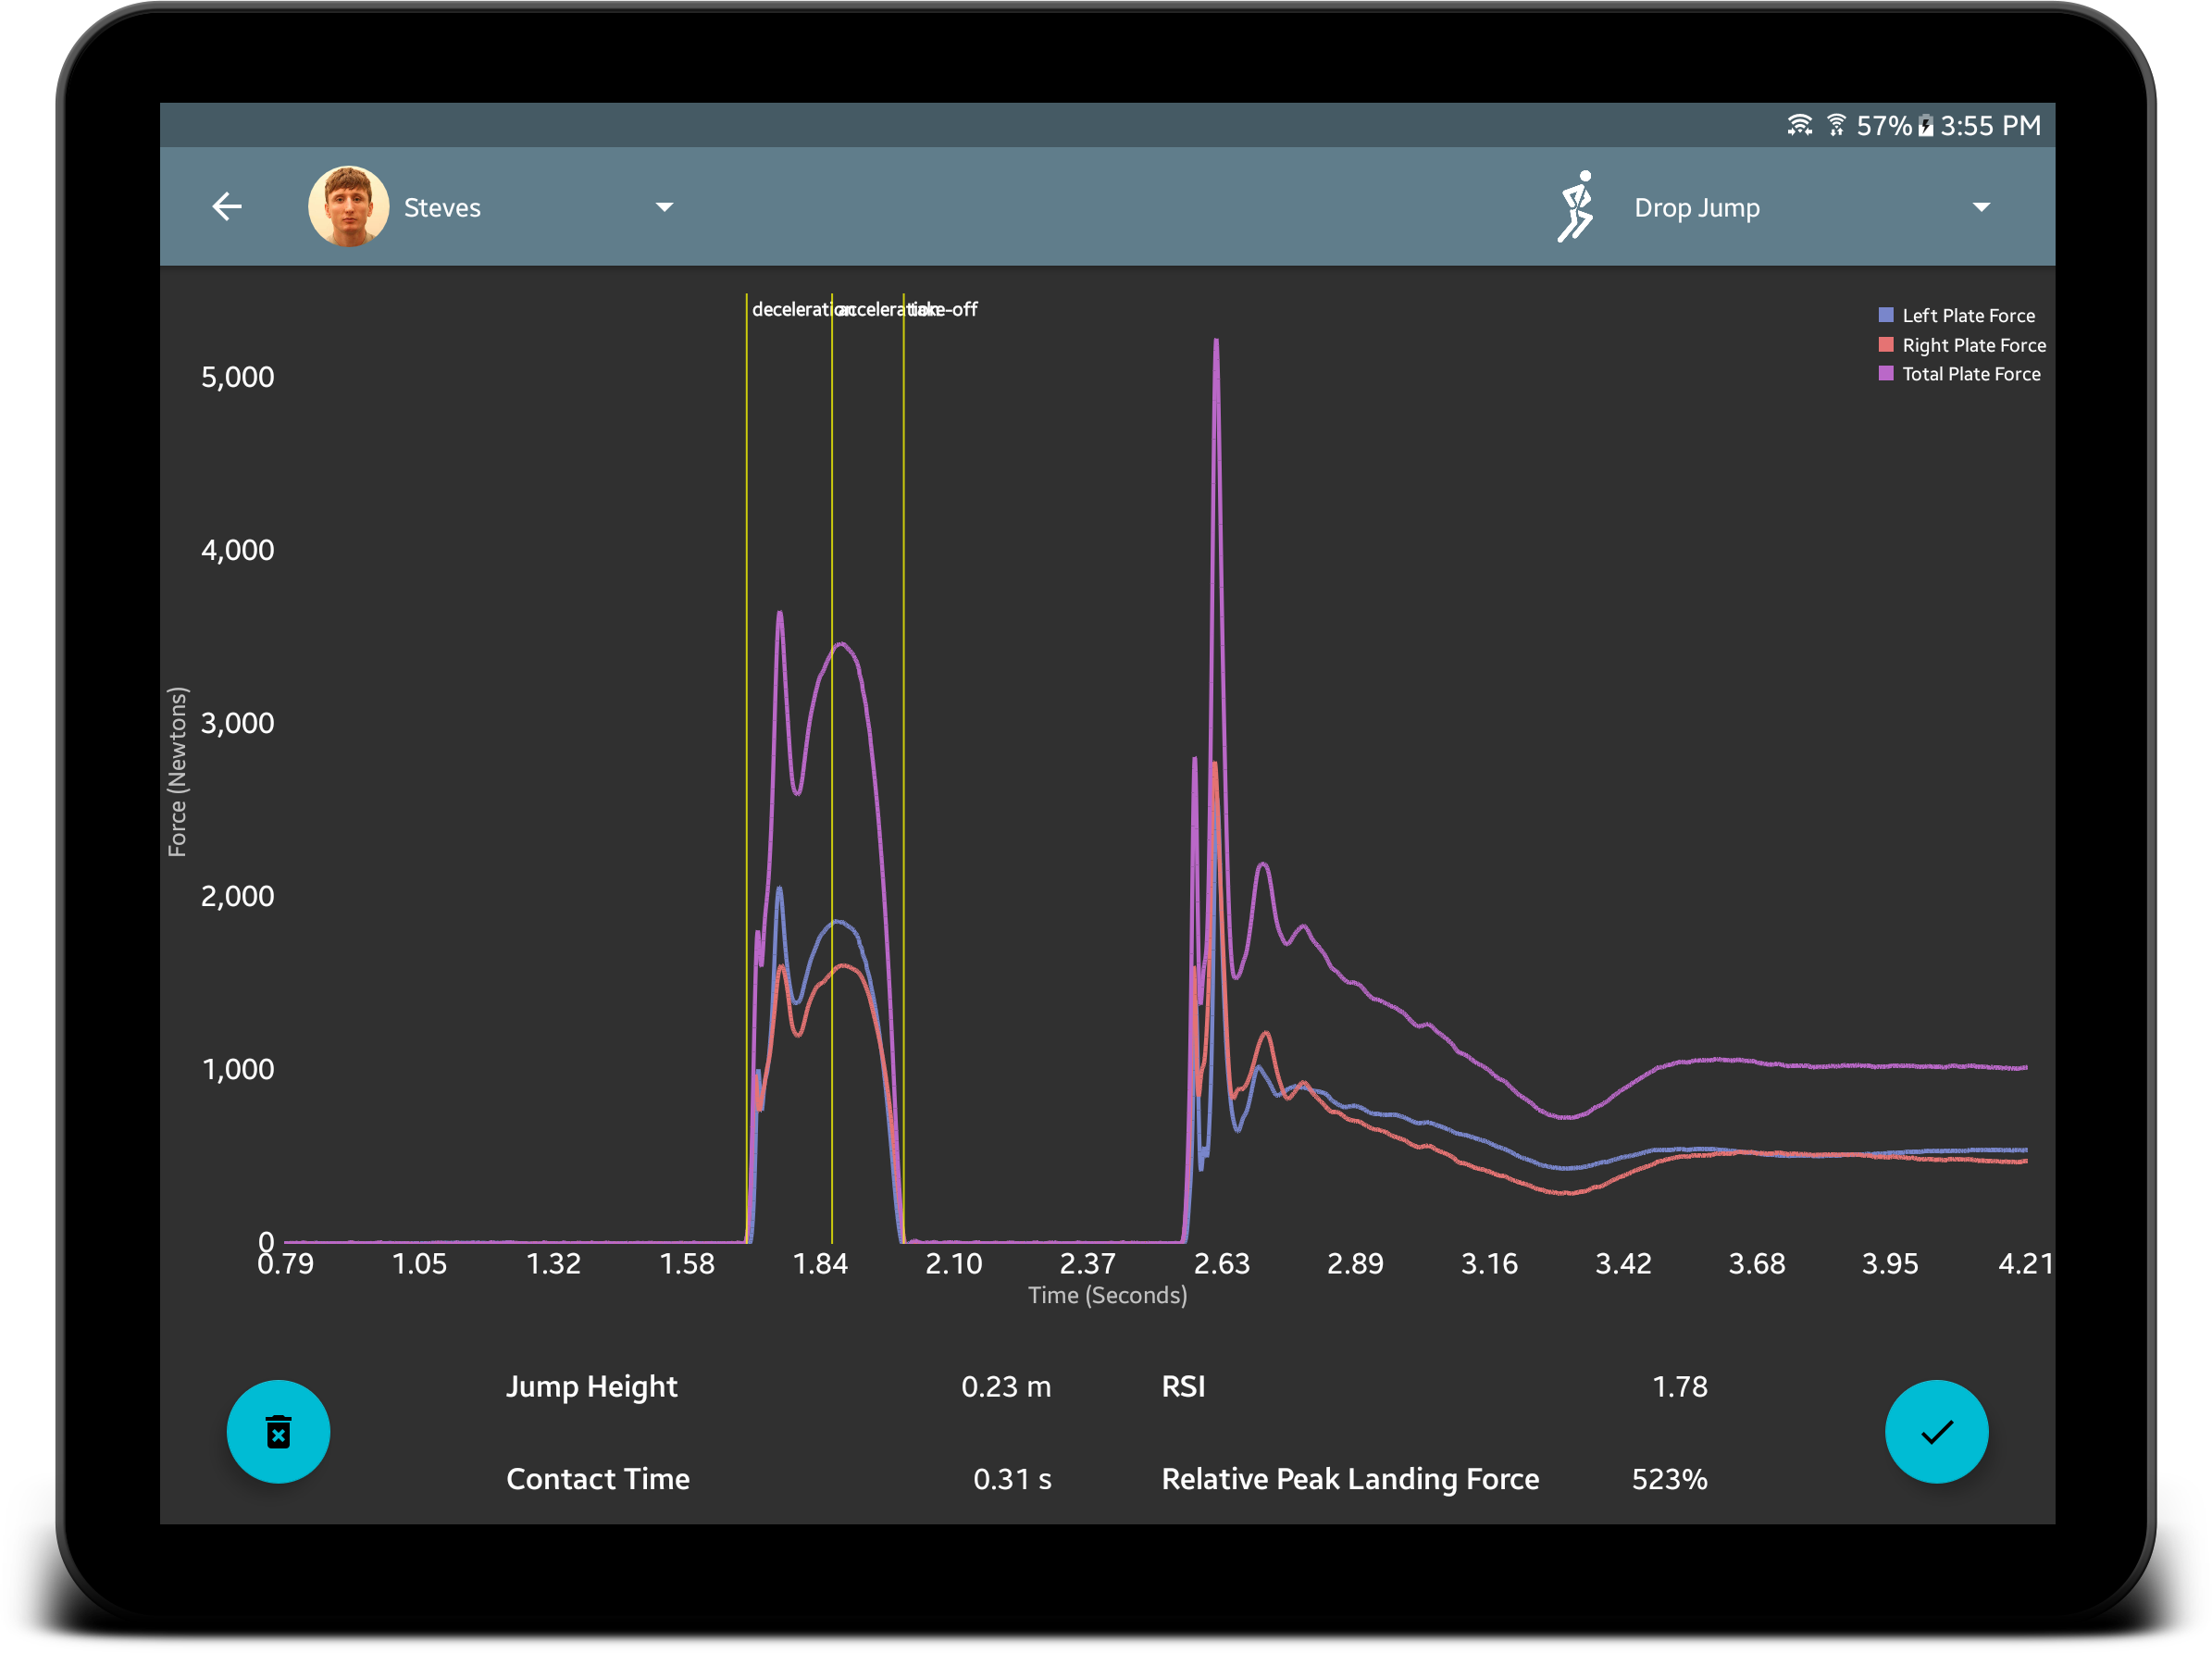Tap the battery status icon
Image resolution: width=2212 pixels, height=1653 pixels.
coord(1925,126)
